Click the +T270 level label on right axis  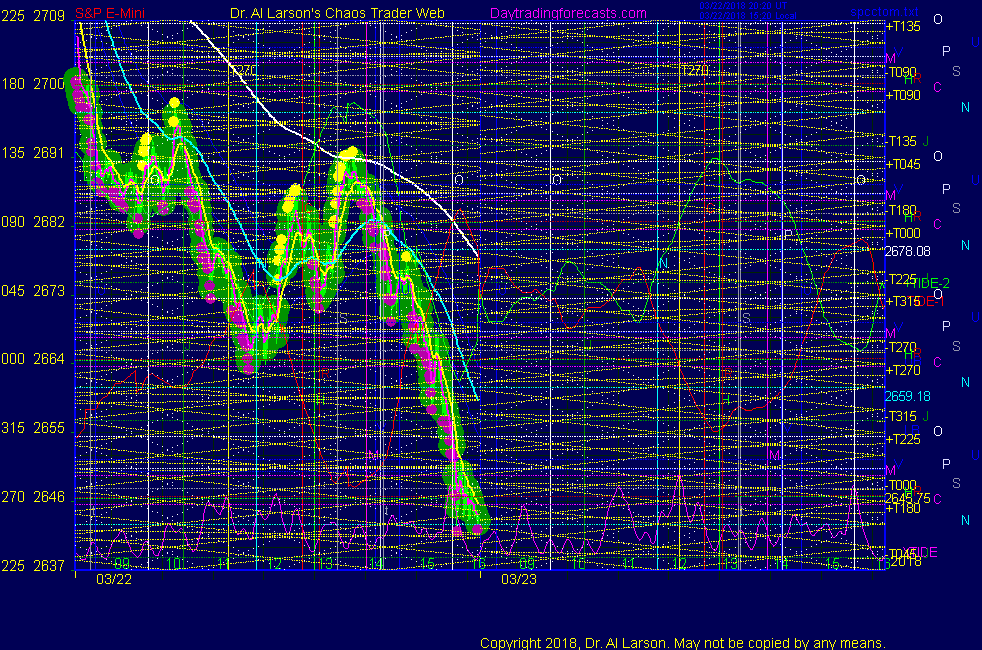tap(902, 370)
